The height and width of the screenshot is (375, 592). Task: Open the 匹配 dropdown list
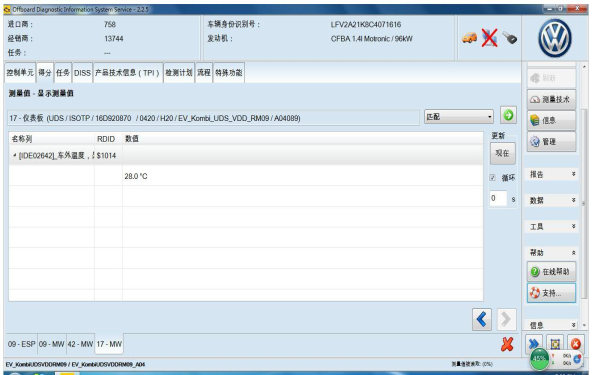click(x=459, y=117)
